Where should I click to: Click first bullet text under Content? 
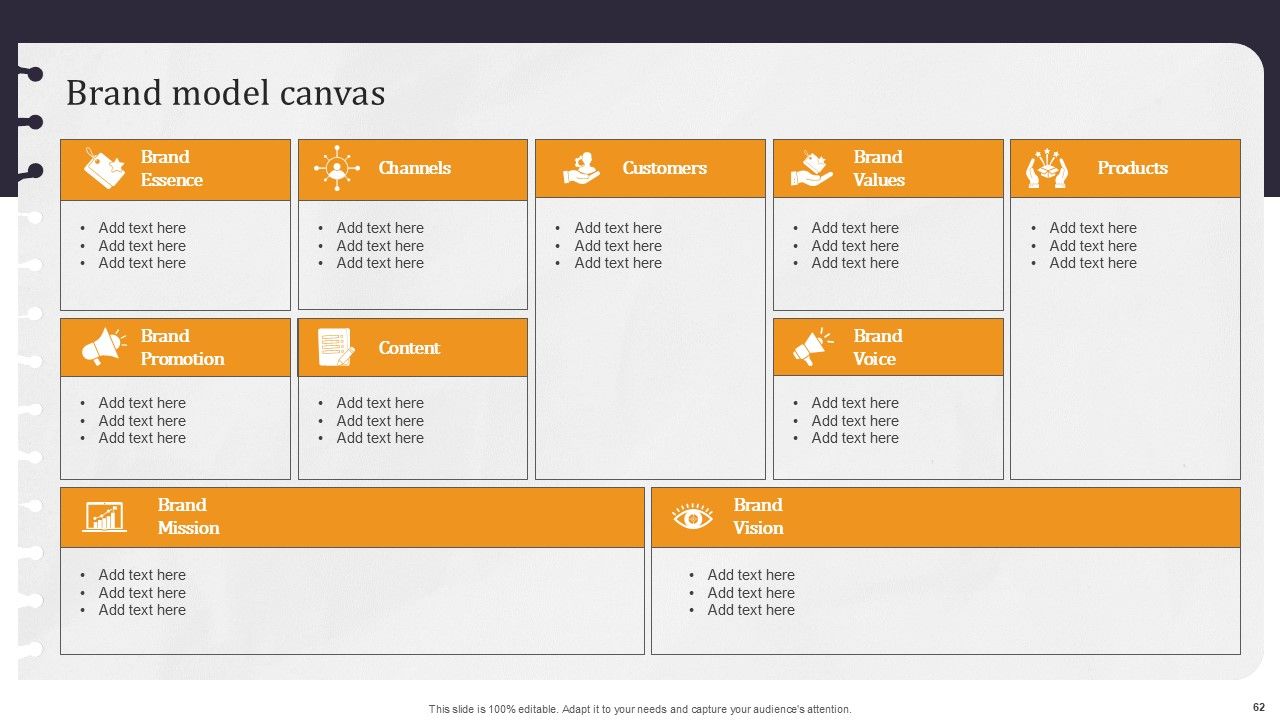point(380,403)
